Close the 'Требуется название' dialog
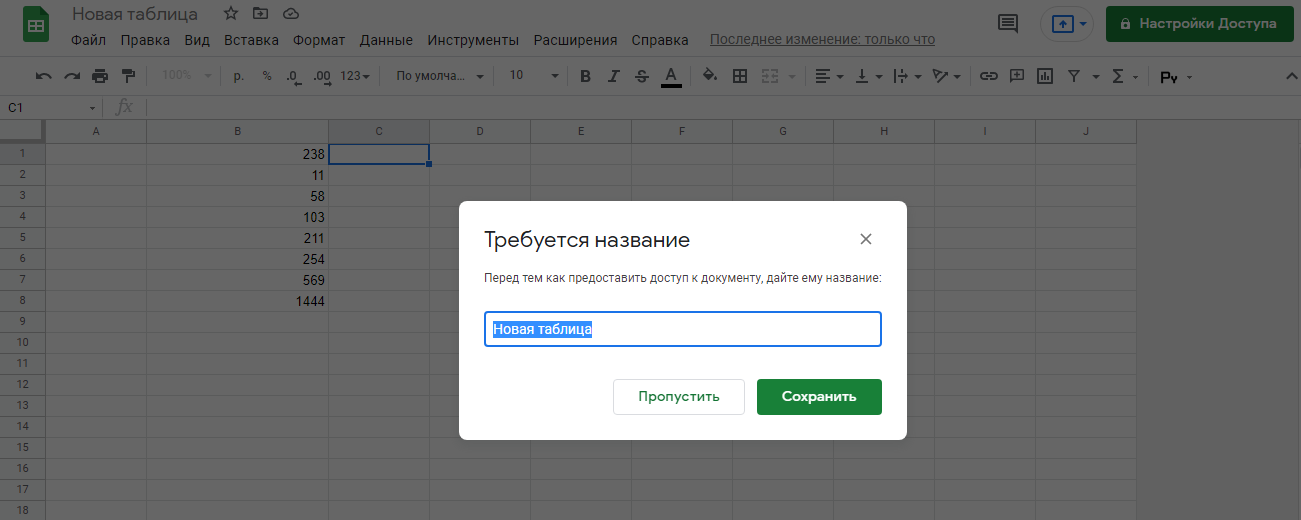1301x520 pixels. coord(866,239)
